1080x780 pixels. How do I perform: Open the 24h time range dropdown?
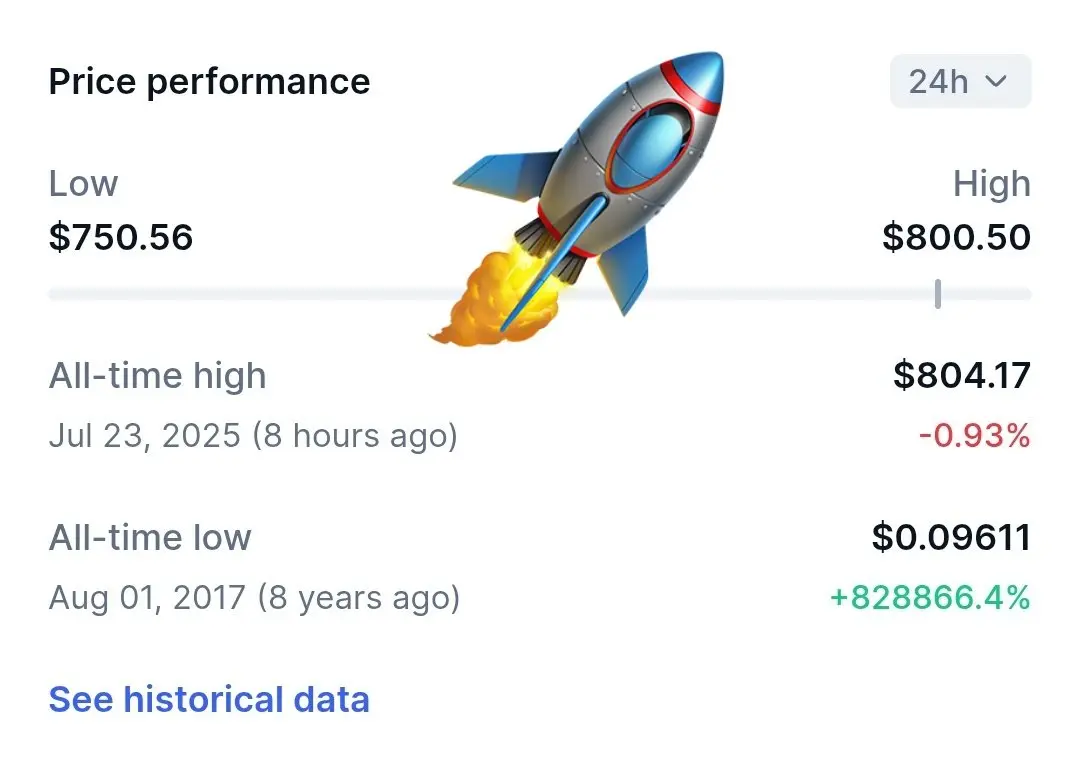tap(961, 81)
